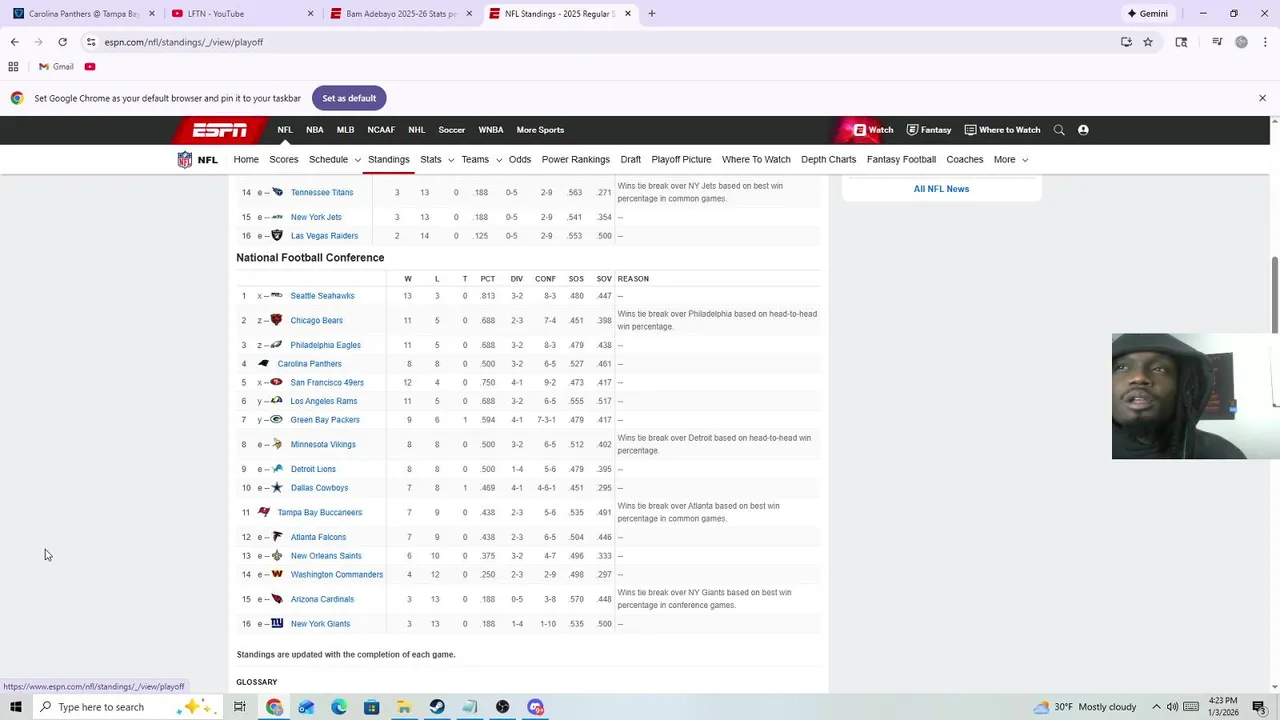Open Task View on taskbar
The height and width of the screenshot is (720, 1280).
(240, 707)
